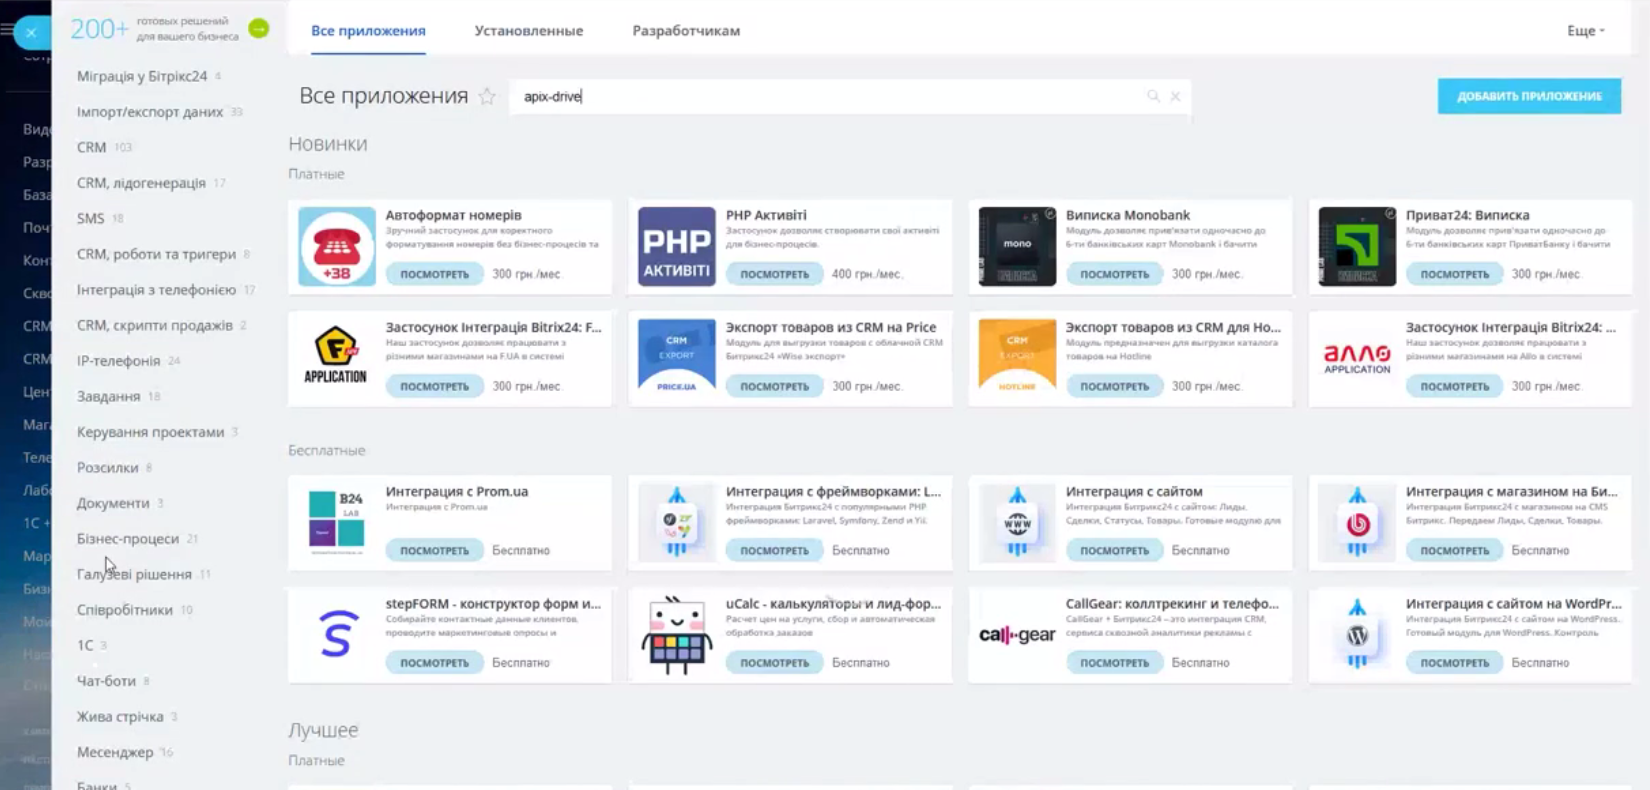Open Интеграция с магазином на Би... title
Screen dimensions: 1650x790
pos(1512,491)
